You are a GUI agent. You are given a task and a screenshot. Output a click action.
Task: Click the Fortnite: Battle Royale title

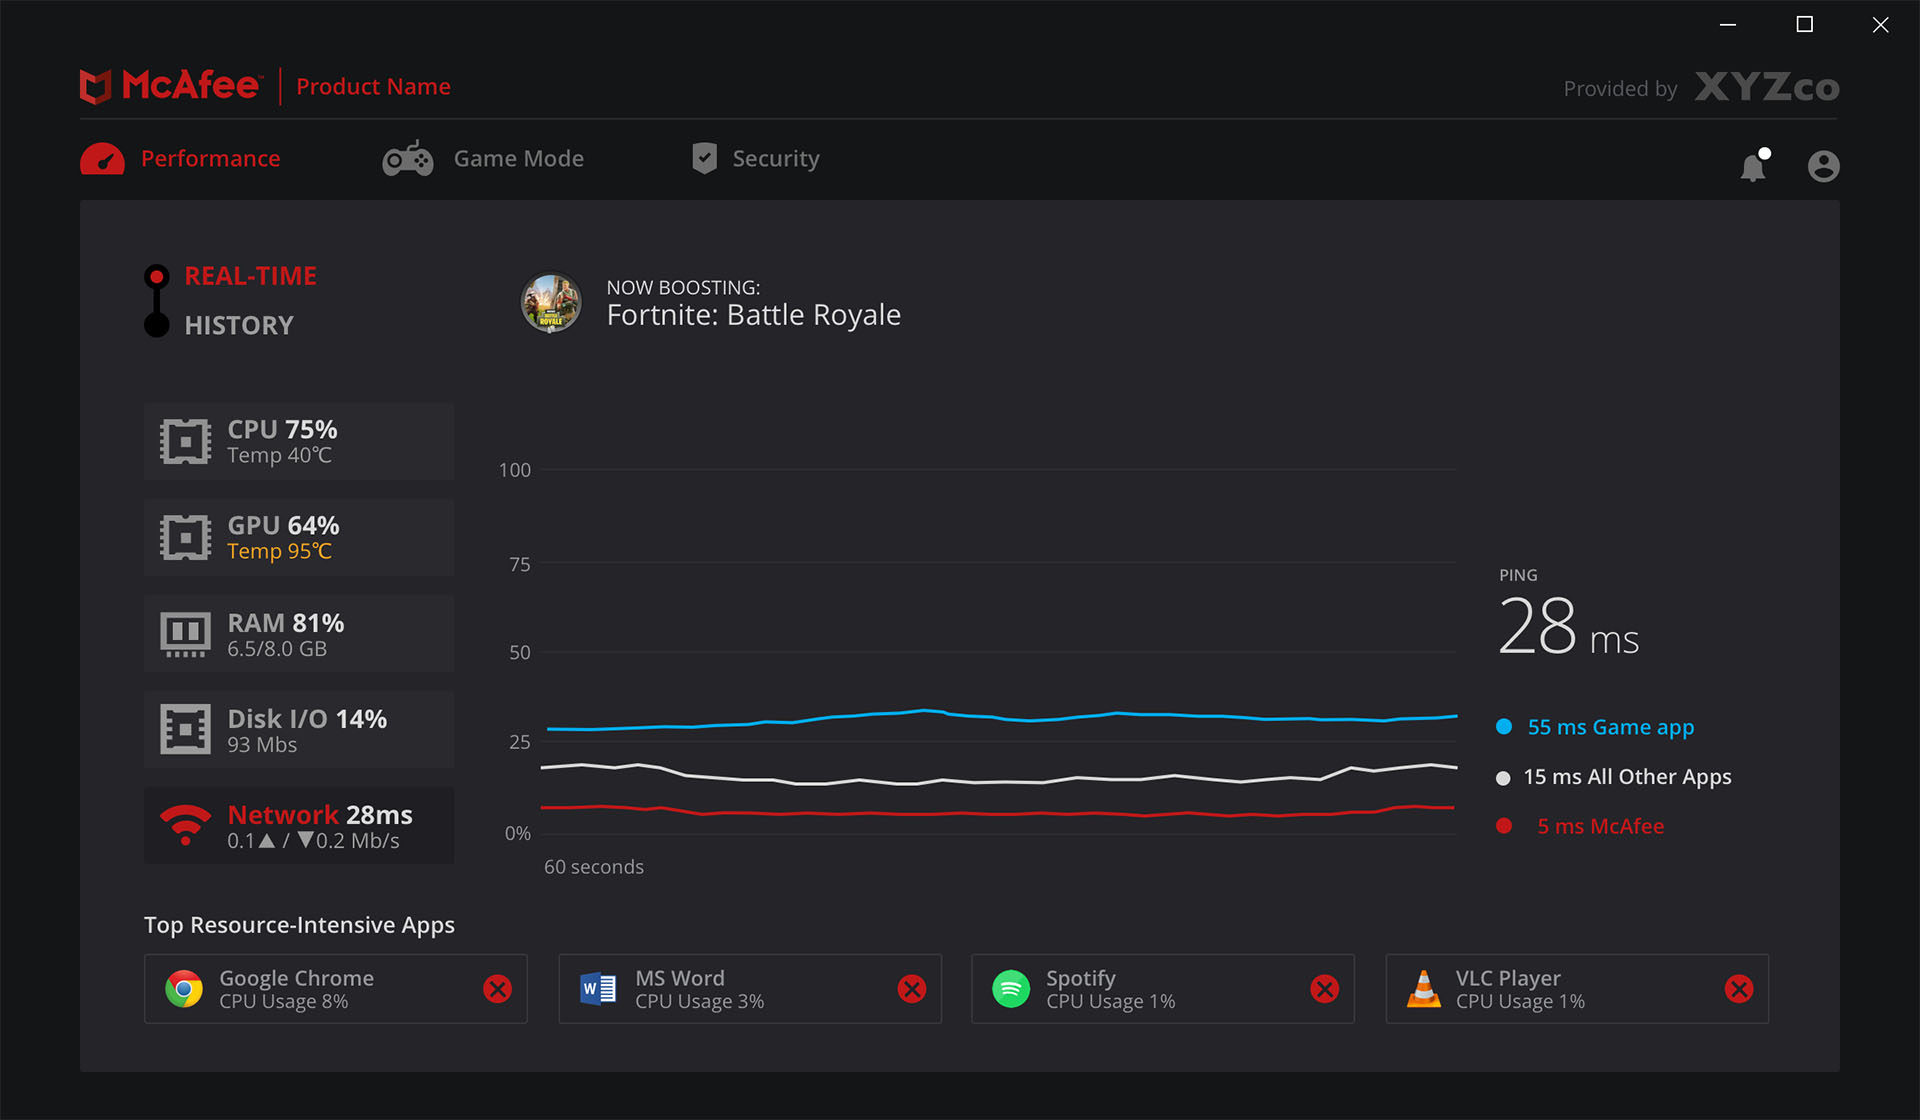(753, 315)
